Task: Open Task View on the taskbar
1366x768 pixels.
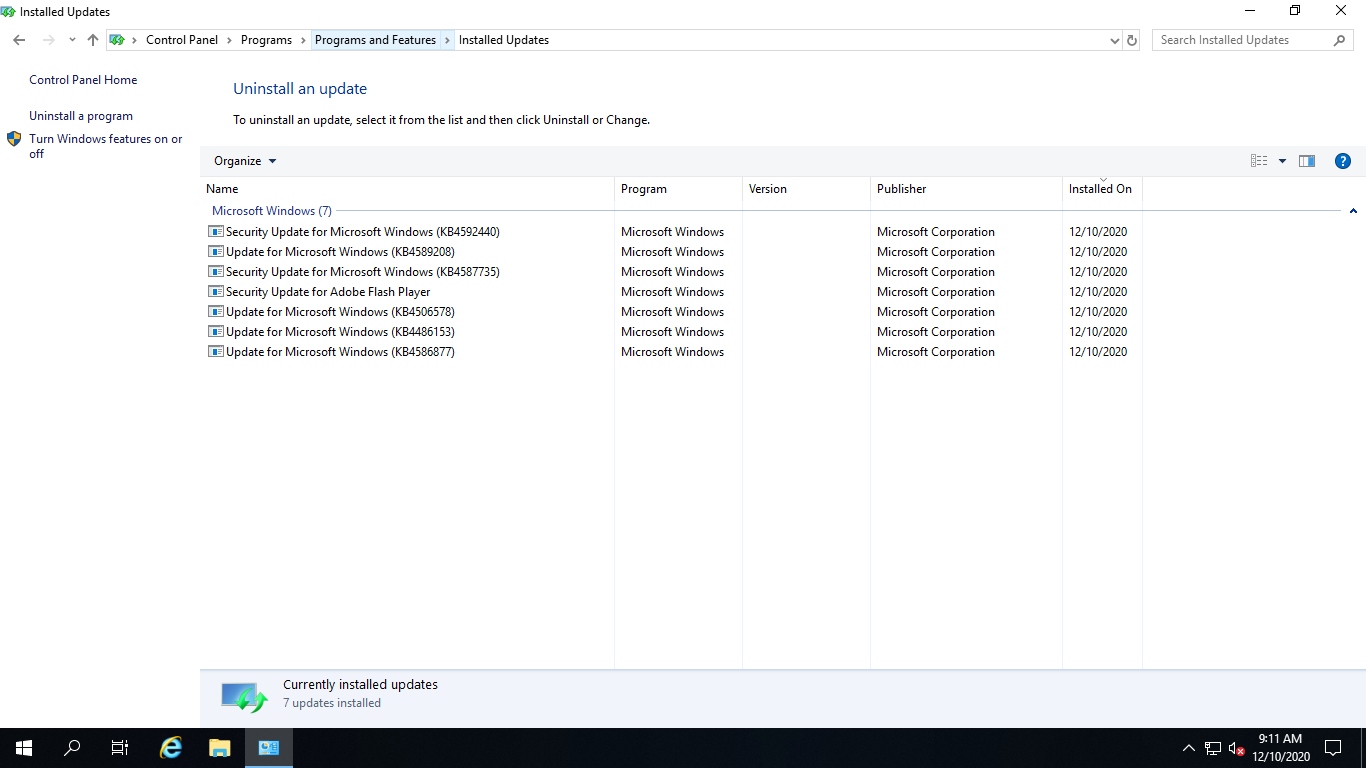Action: coord(120,747)
